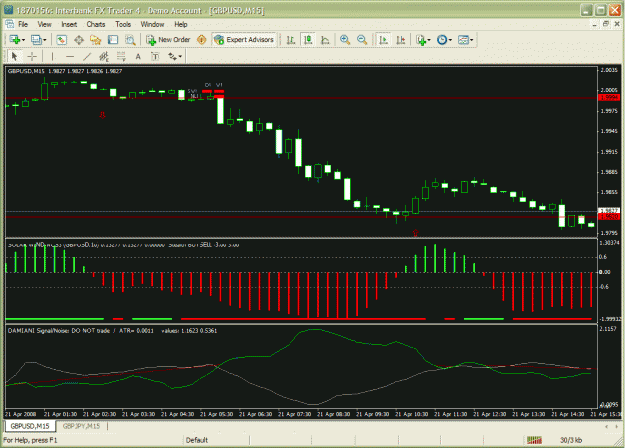Screen dimensions: 625x448
Task: Click the 30/3 kb traffic indicator
Action: (x=571, y=440)
